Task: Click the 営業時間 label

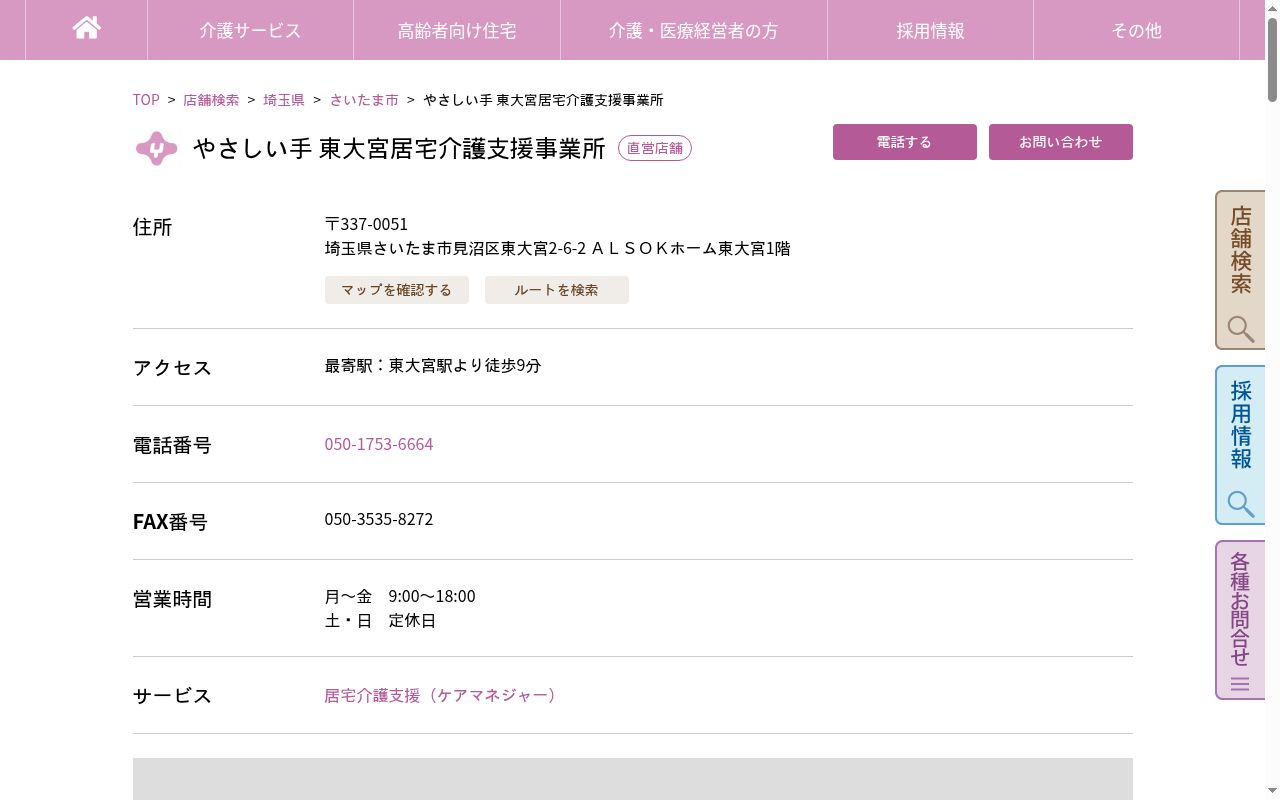Action: [172, 599]
